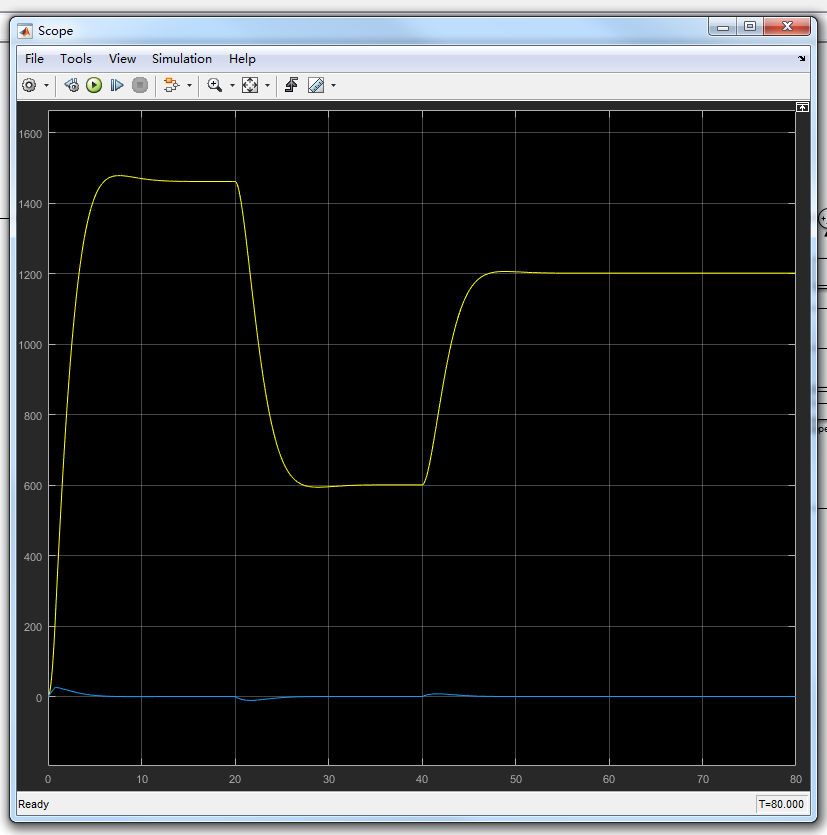
Task: Expand the autoscale options dropdown
Action: pos(266,85)
